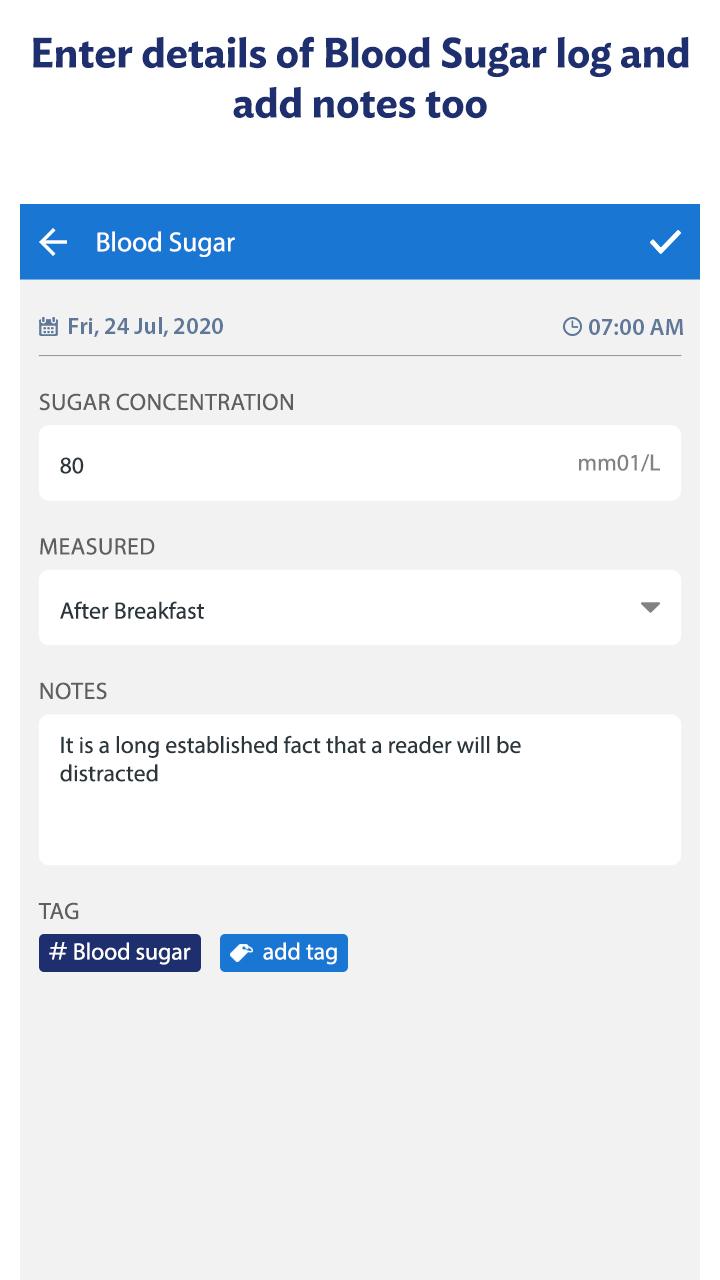Click the # Blood sugar tag button
The width and height of the screenshot is (720, 1280).
[119, 952]
